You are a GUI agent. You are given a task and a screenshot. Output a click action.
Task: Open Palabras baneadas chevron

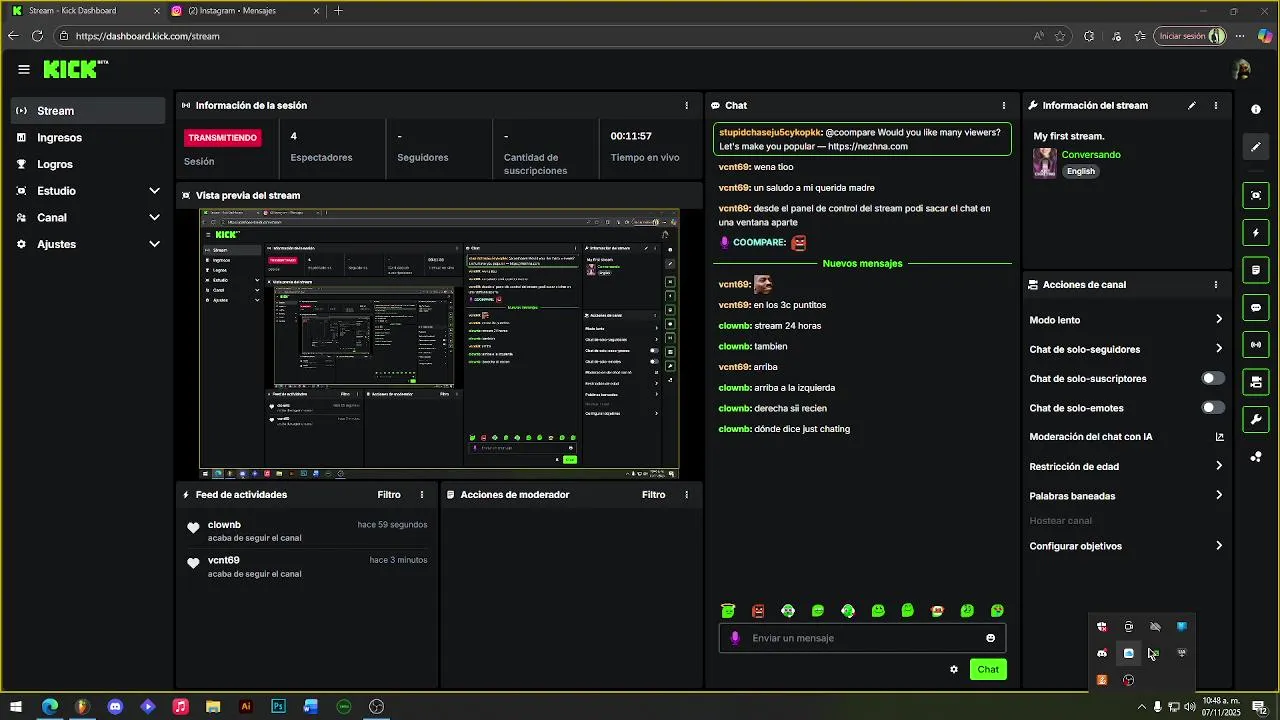[x=1219, y=495]
